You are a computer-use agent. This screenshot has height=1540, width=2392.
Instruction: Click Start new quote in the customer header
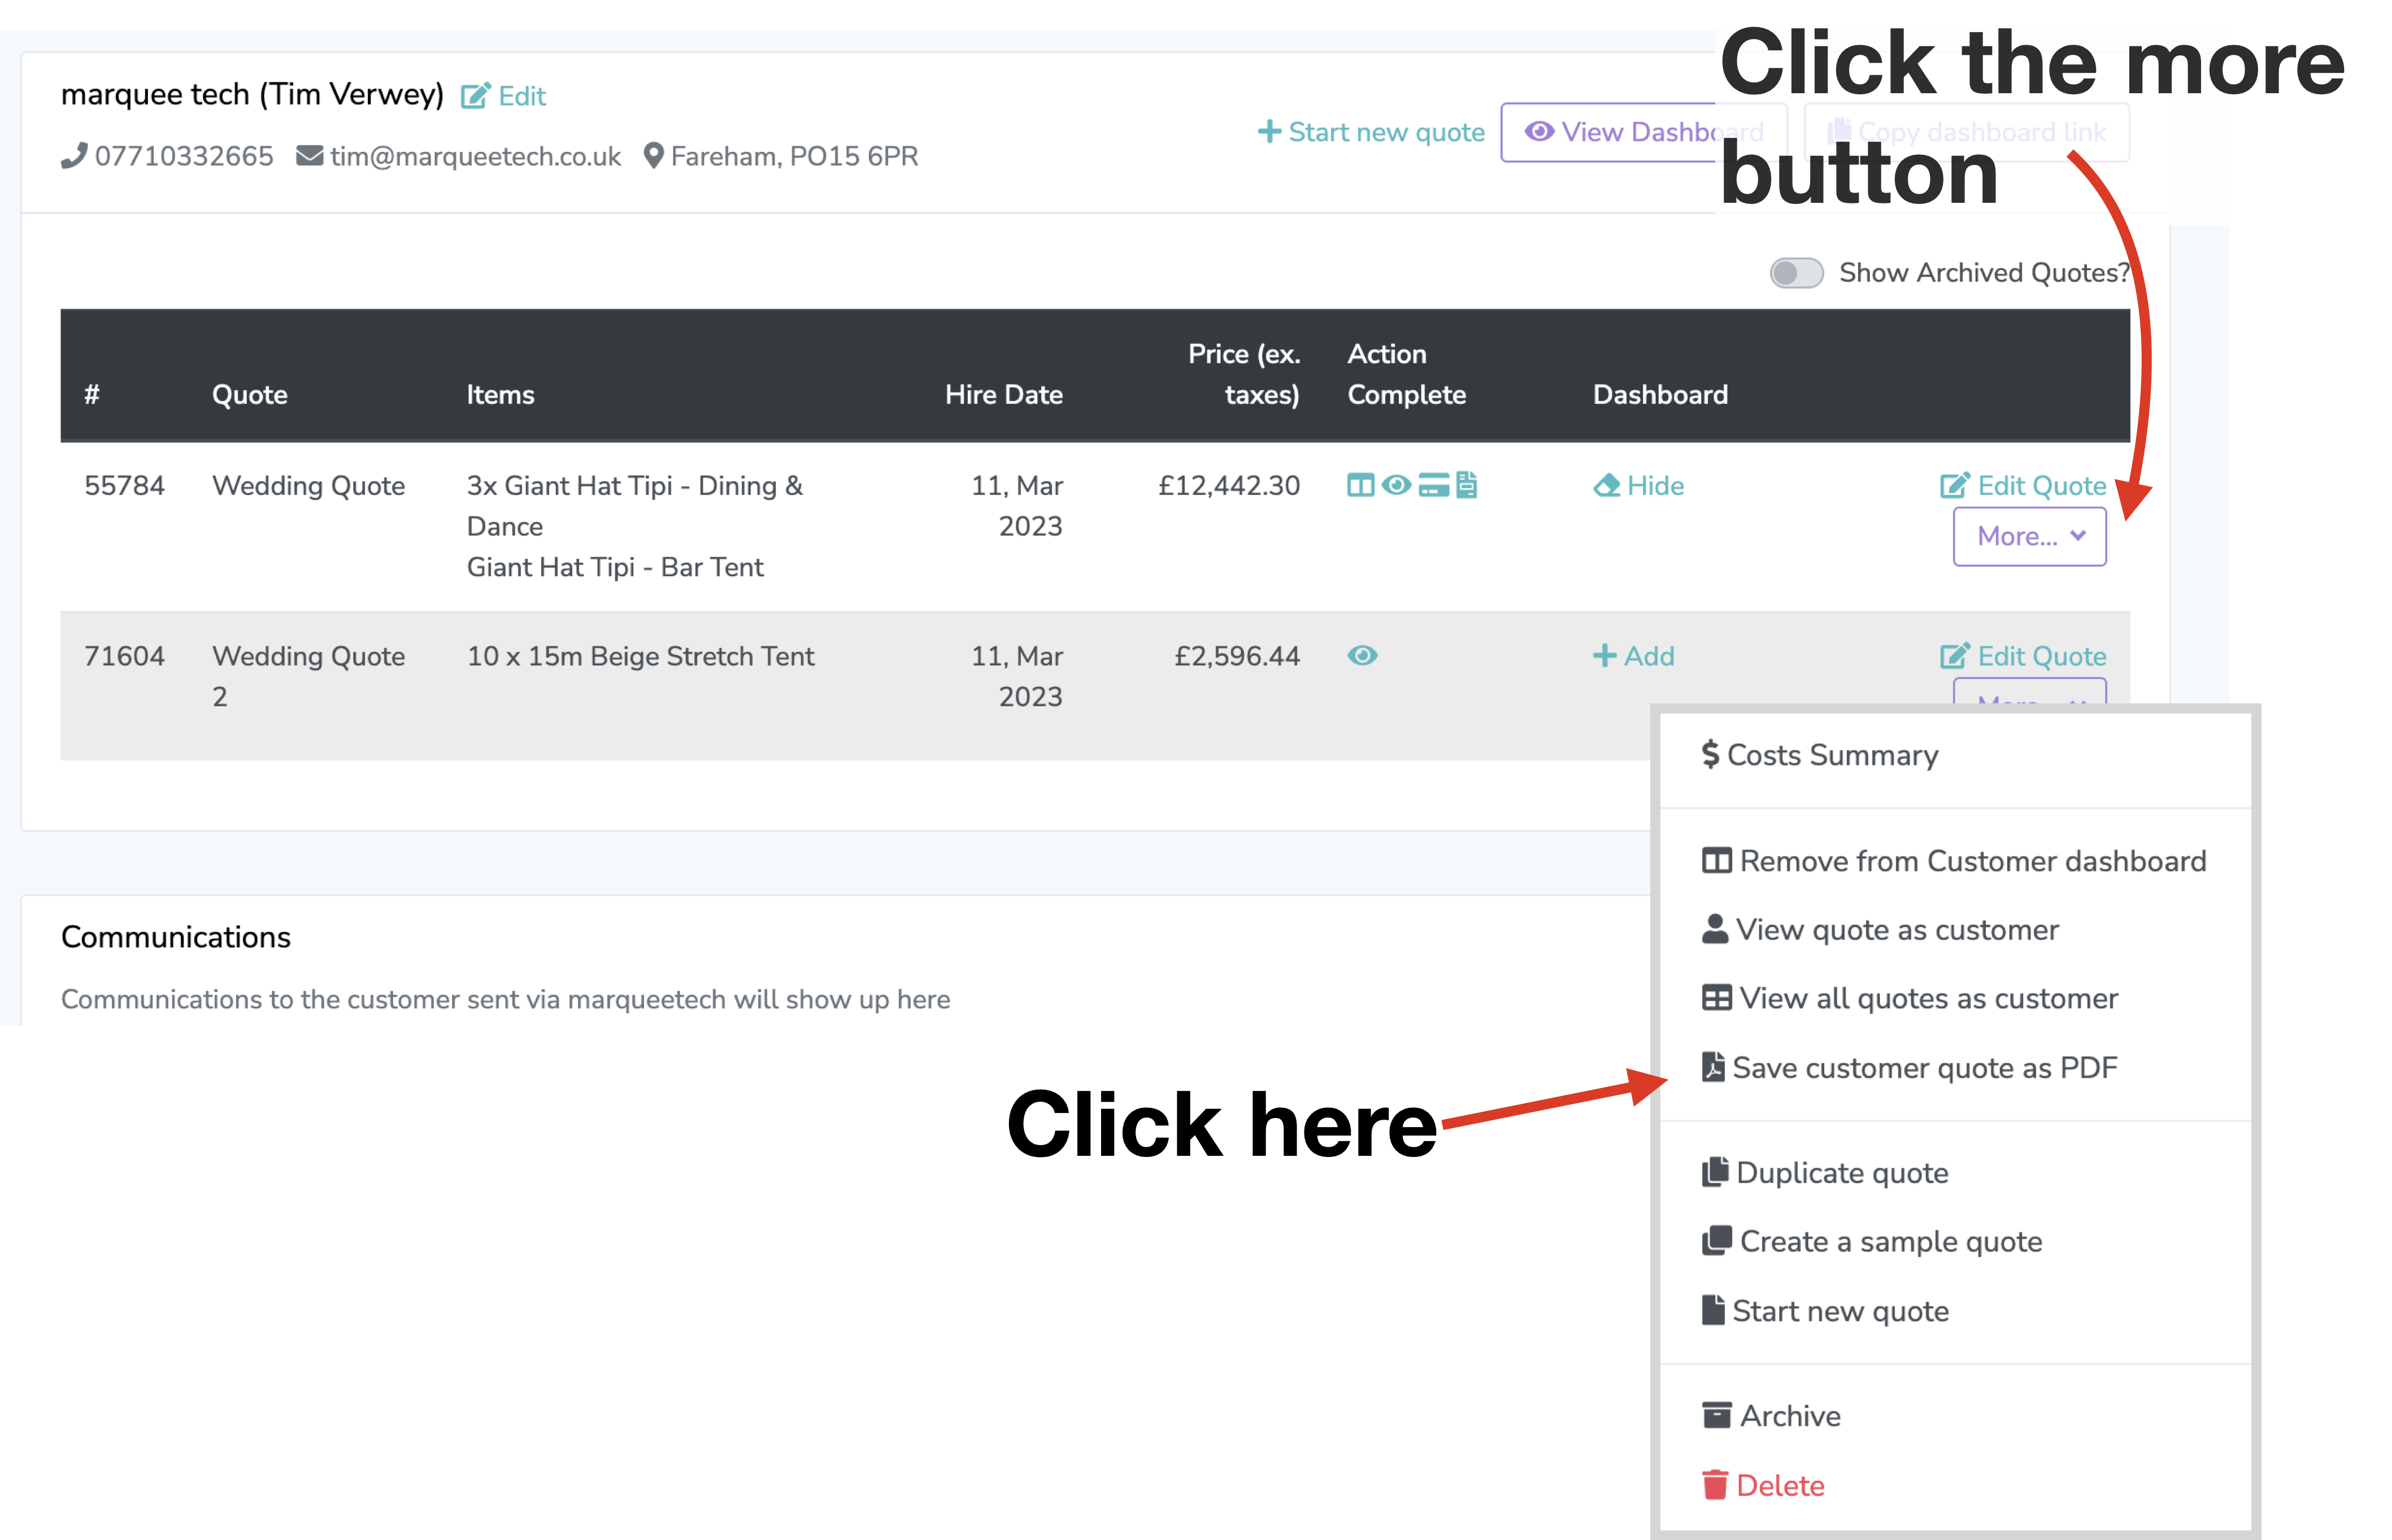(1371, 132)
